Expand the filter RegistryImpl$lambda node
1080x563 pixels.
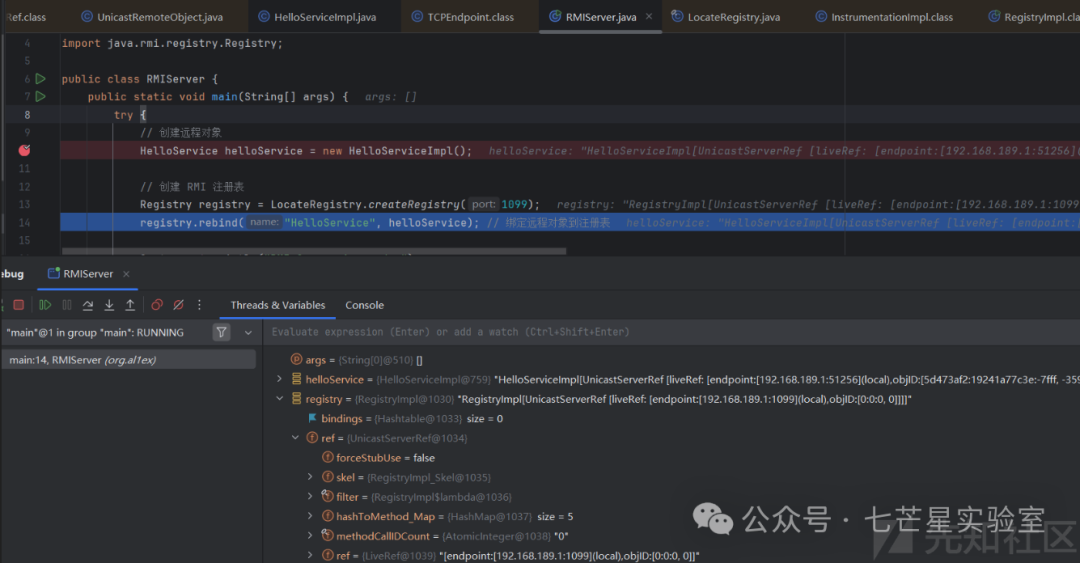(310, 496)
